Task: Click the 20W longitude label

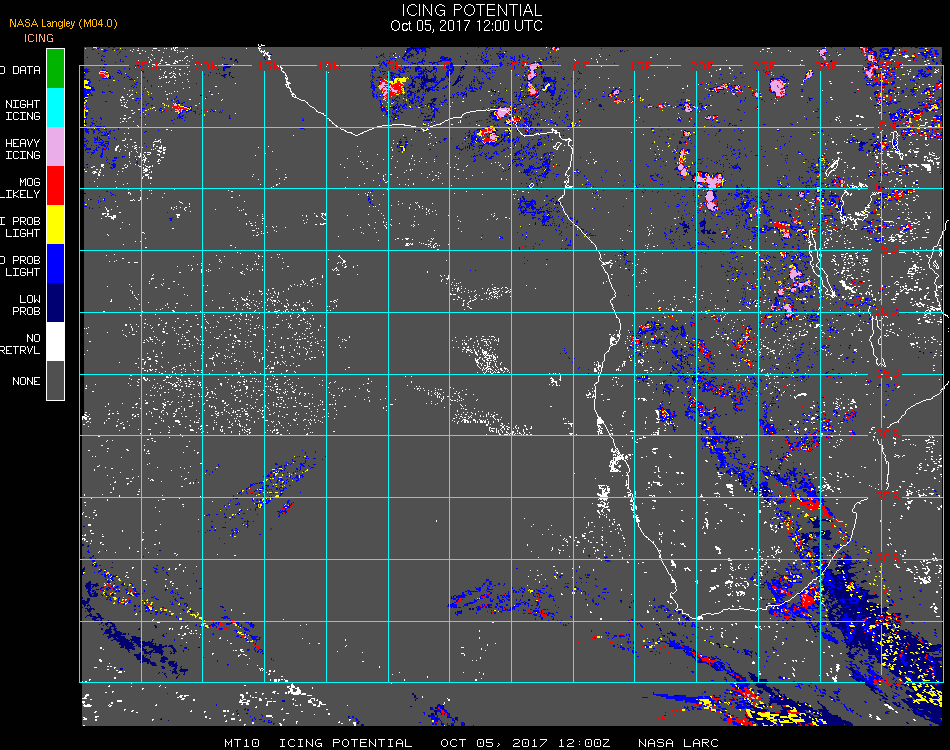Action: (207, 65)
